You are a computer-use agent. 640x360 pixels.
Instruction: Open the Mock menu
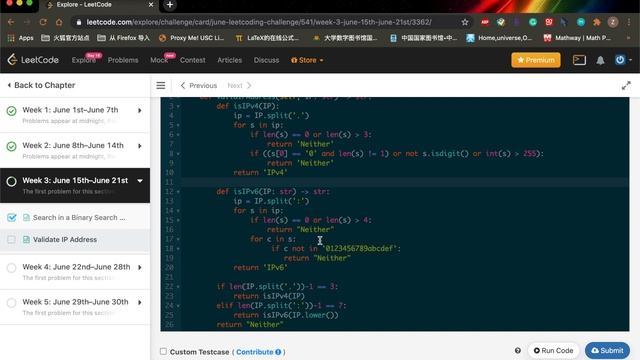pos(159,60)
